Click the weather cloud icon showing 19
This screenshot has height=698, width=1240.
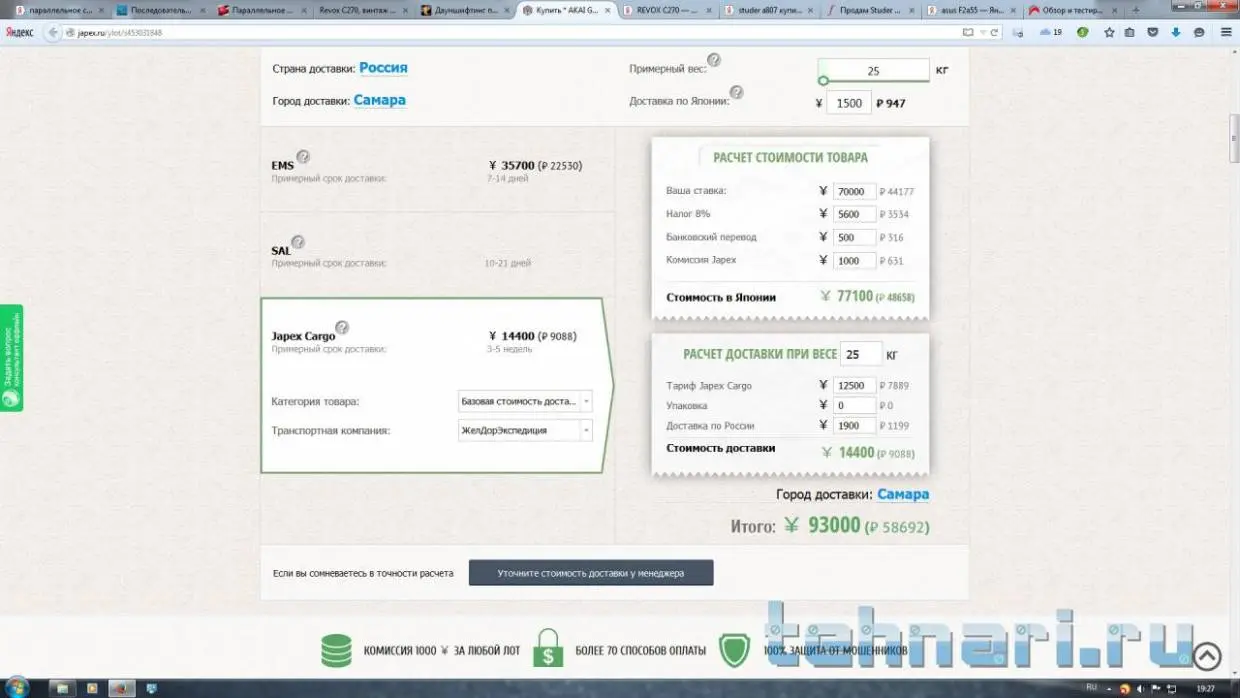pyautogui.click(x=1050, y=32)
